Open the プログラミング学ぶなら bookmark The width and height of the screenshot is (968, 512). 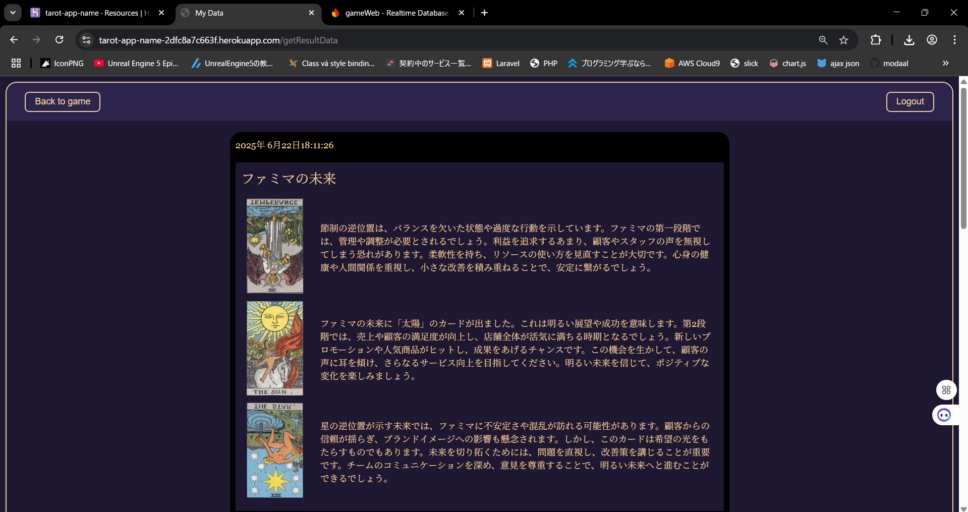click(609, 63)
